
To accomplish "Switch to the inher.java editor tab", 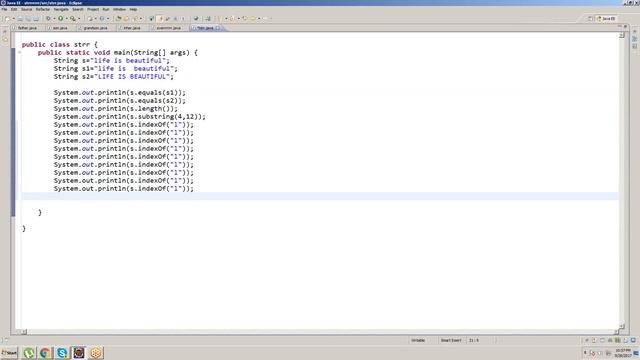I will click(132, 28).
